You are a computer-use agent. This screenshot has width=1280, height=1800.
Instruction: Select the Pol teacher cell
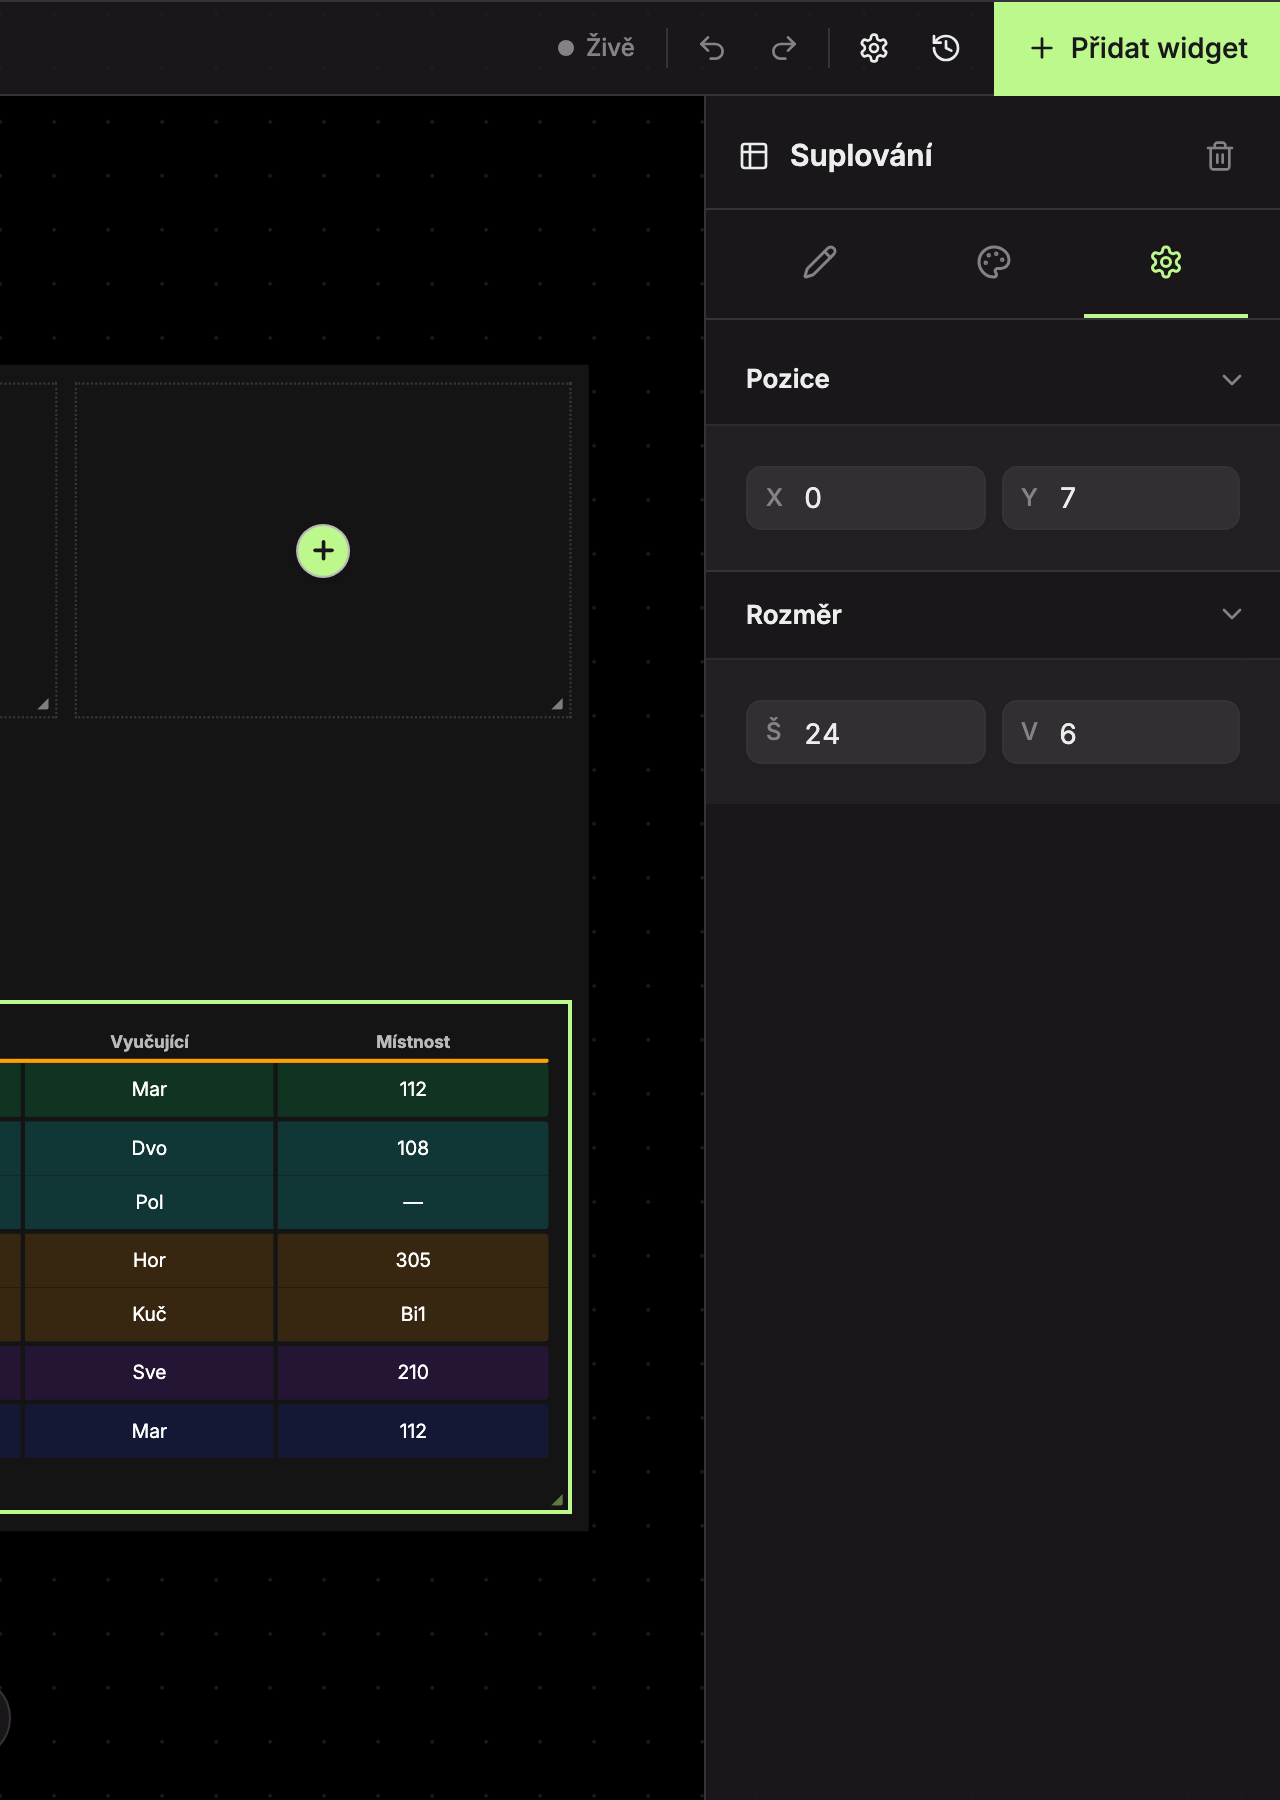pyautogui.click(x=149, y=1202)
